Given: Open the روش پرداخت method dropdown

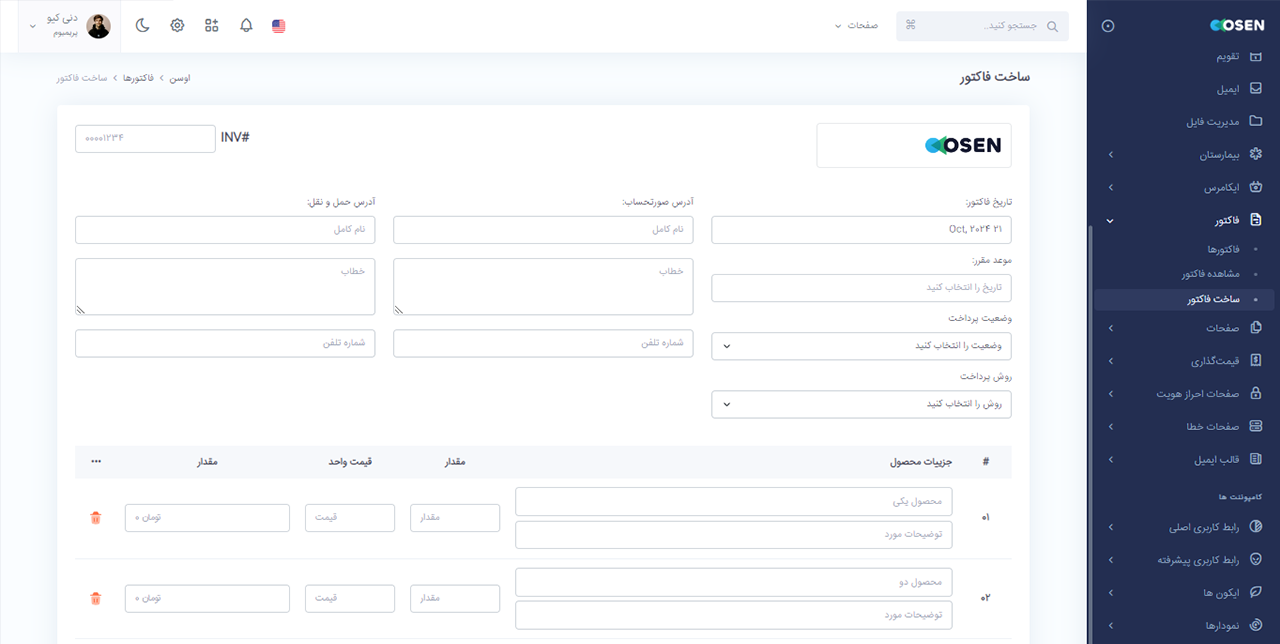Looking at the screenshot, I should tap(860, 404).
